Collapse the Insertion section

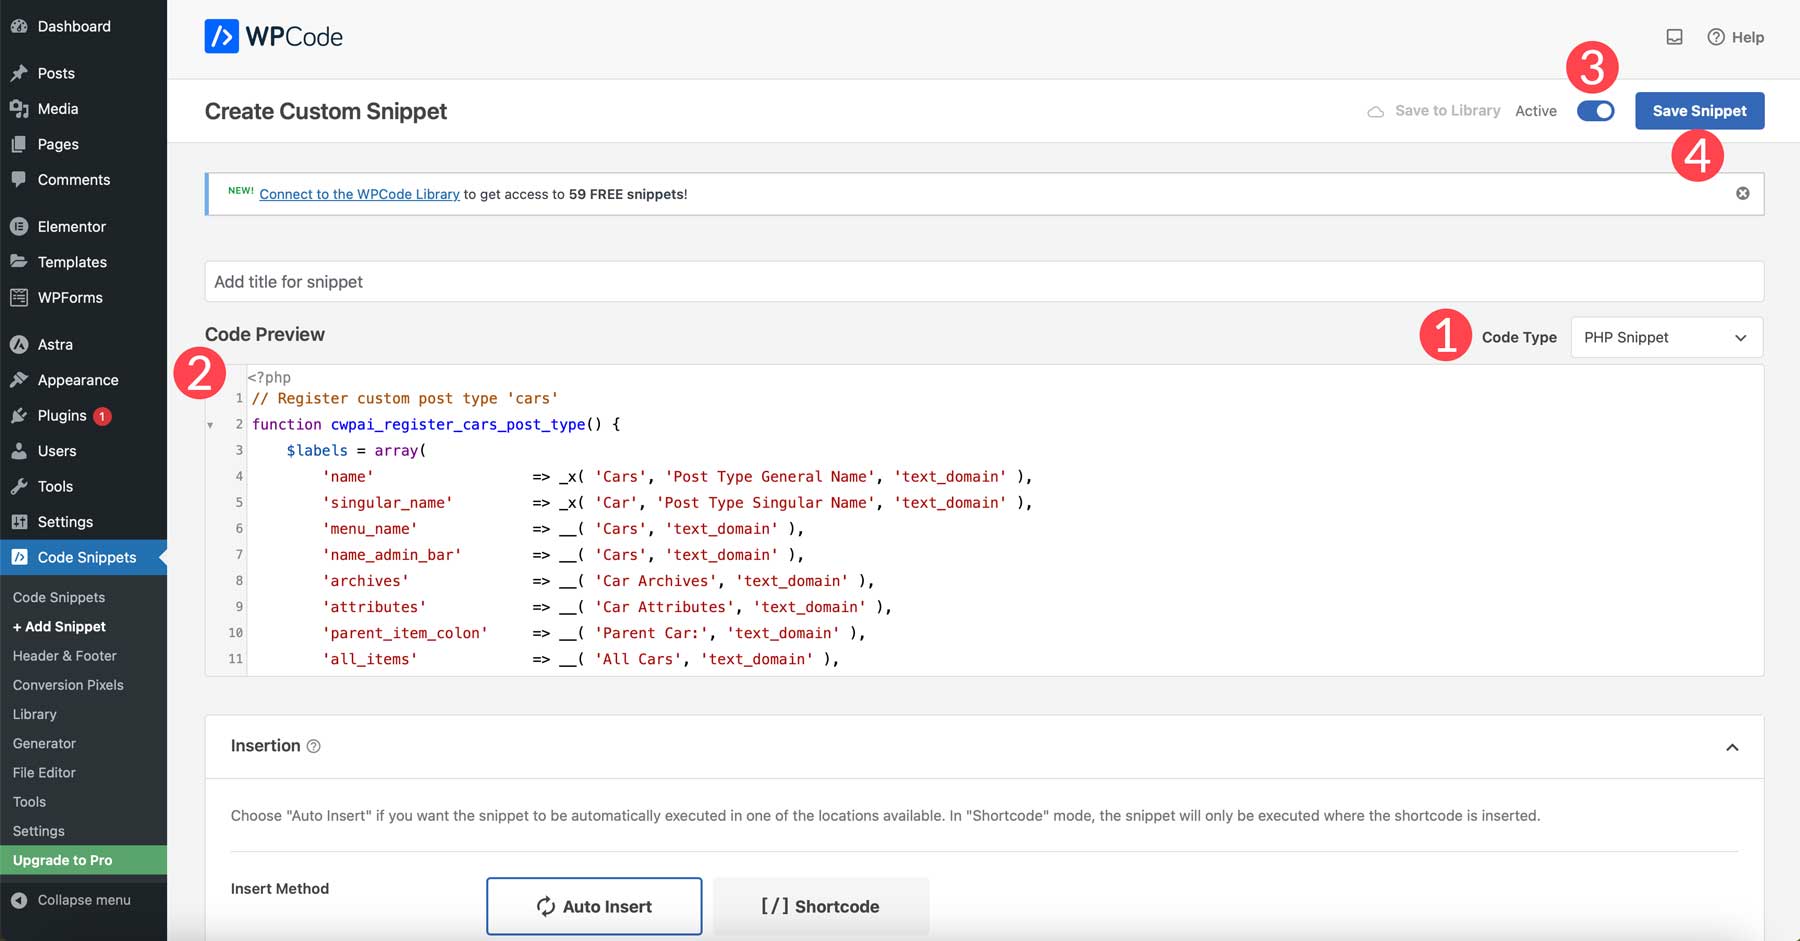[x=1733, y=746]
